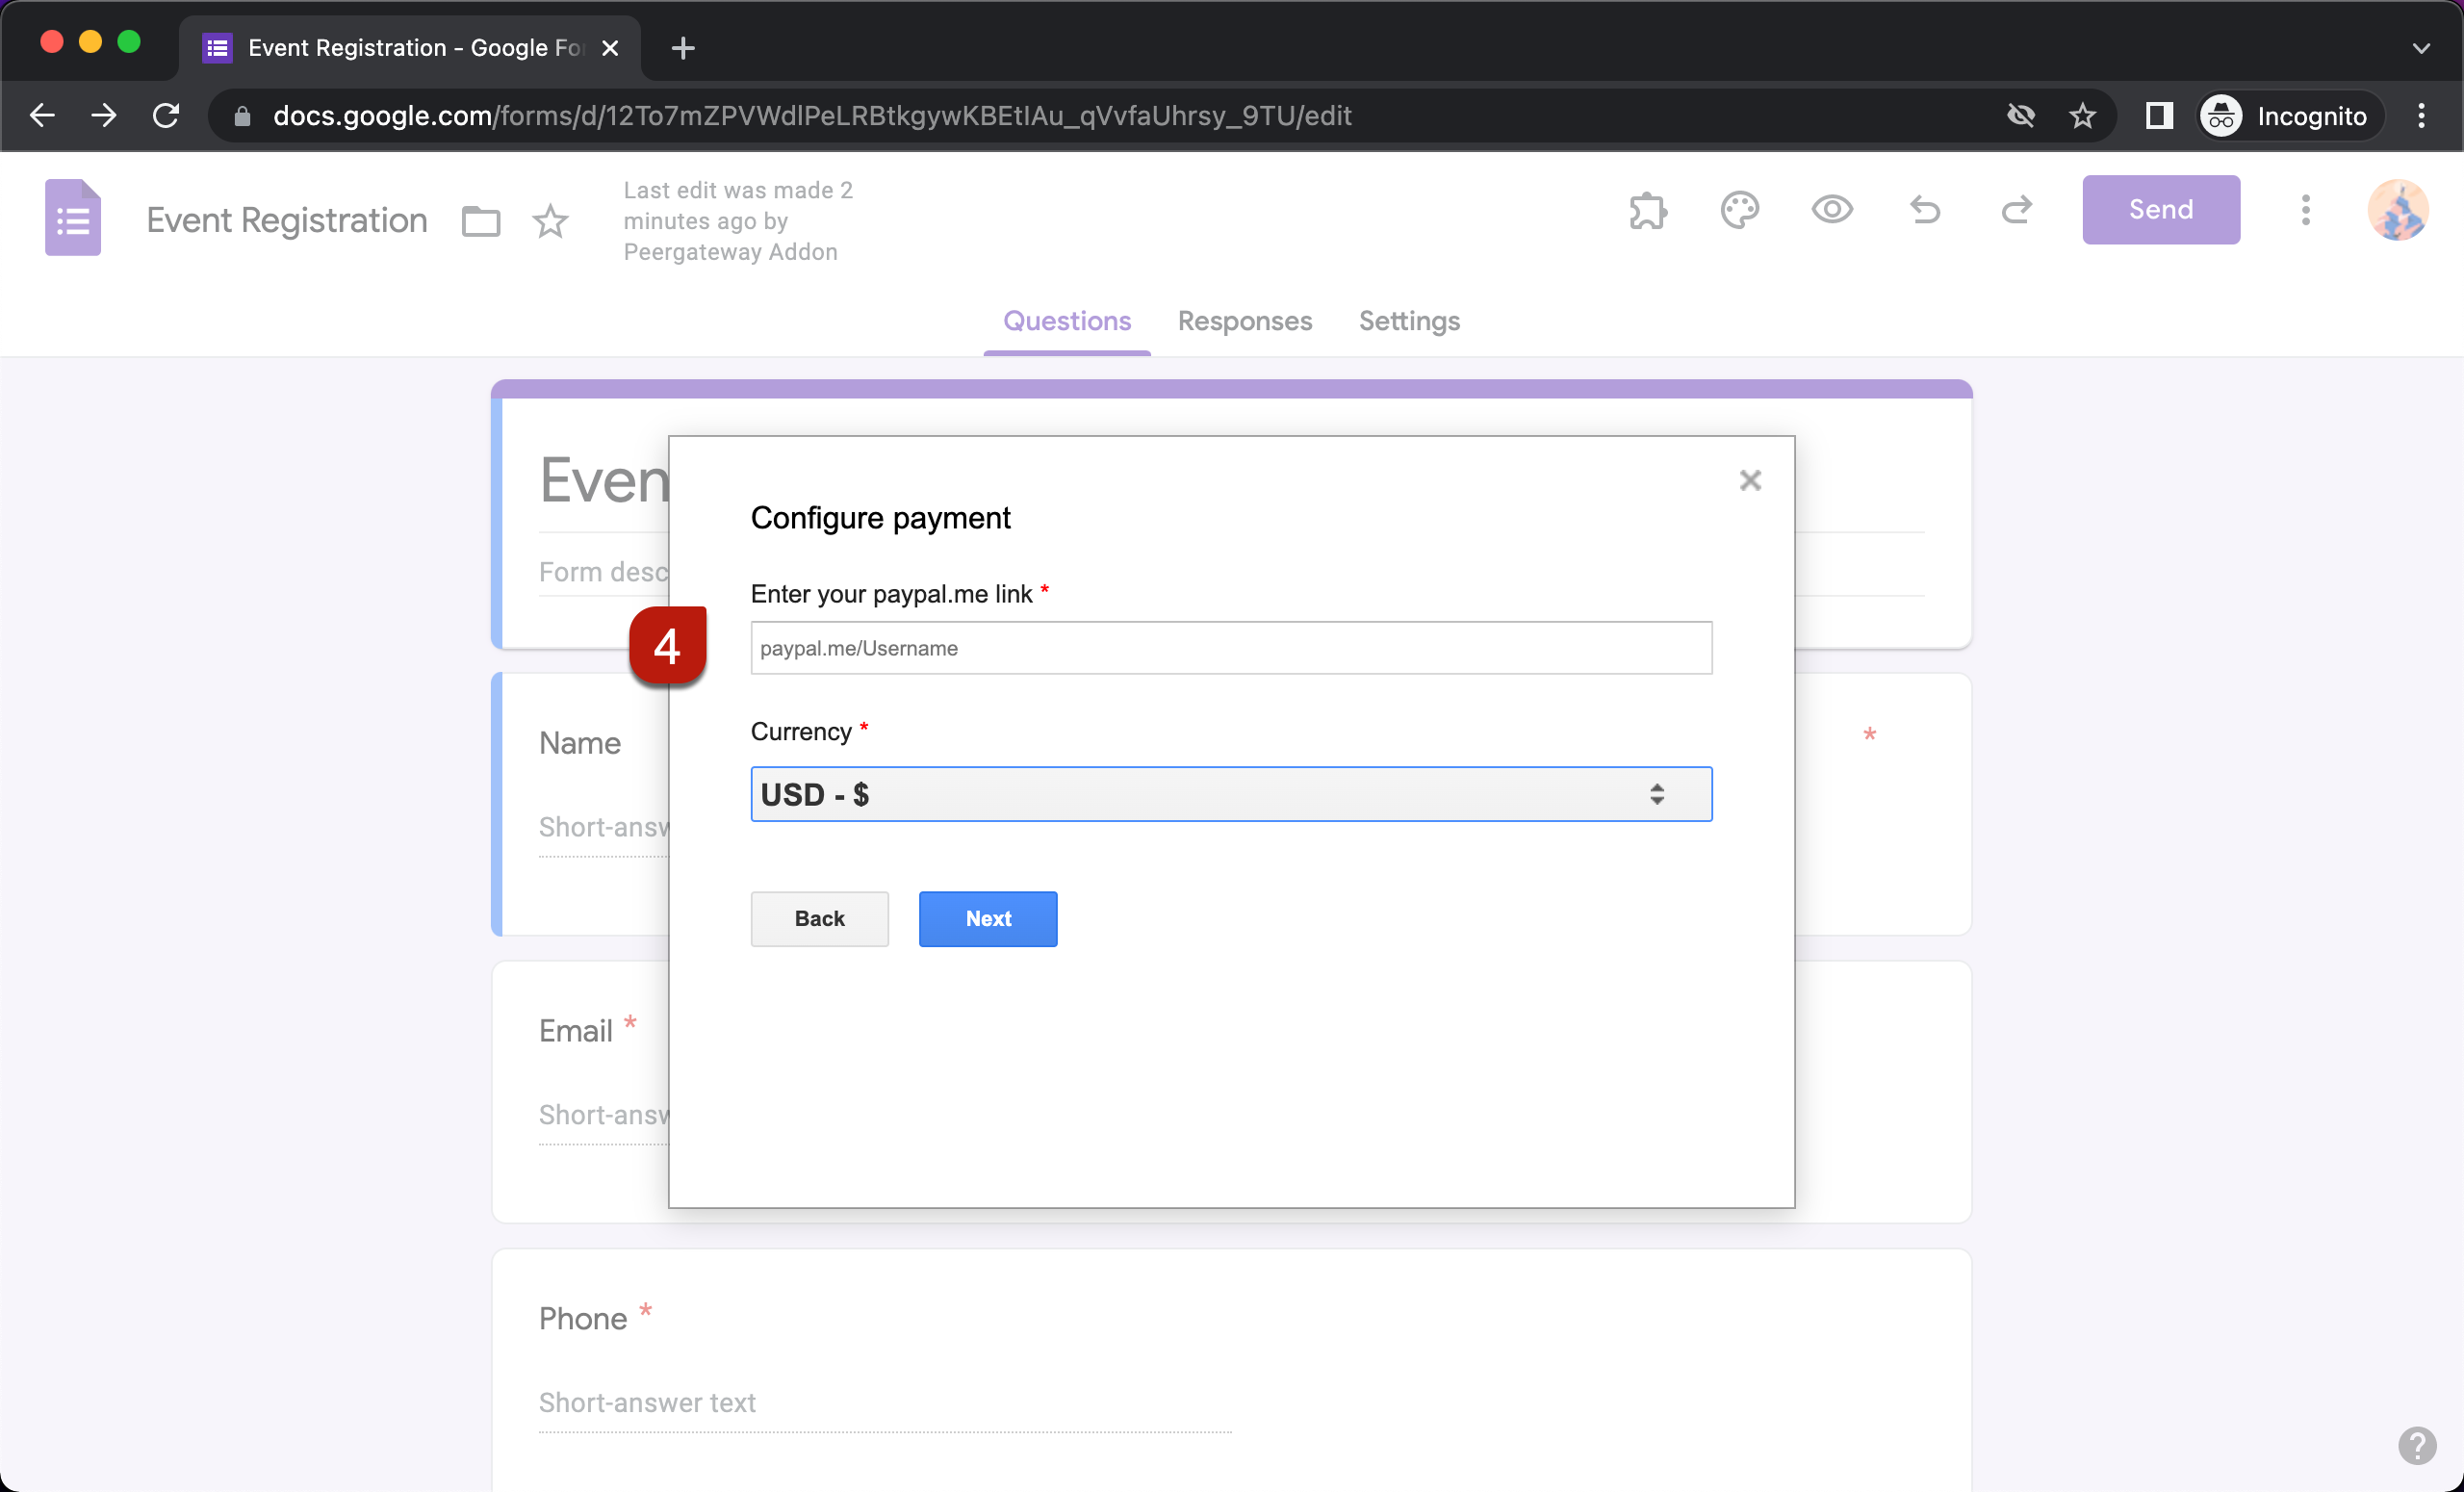Close the Configure payment dialog
Viewport: 2464px width, 1492px height.
1749,481
